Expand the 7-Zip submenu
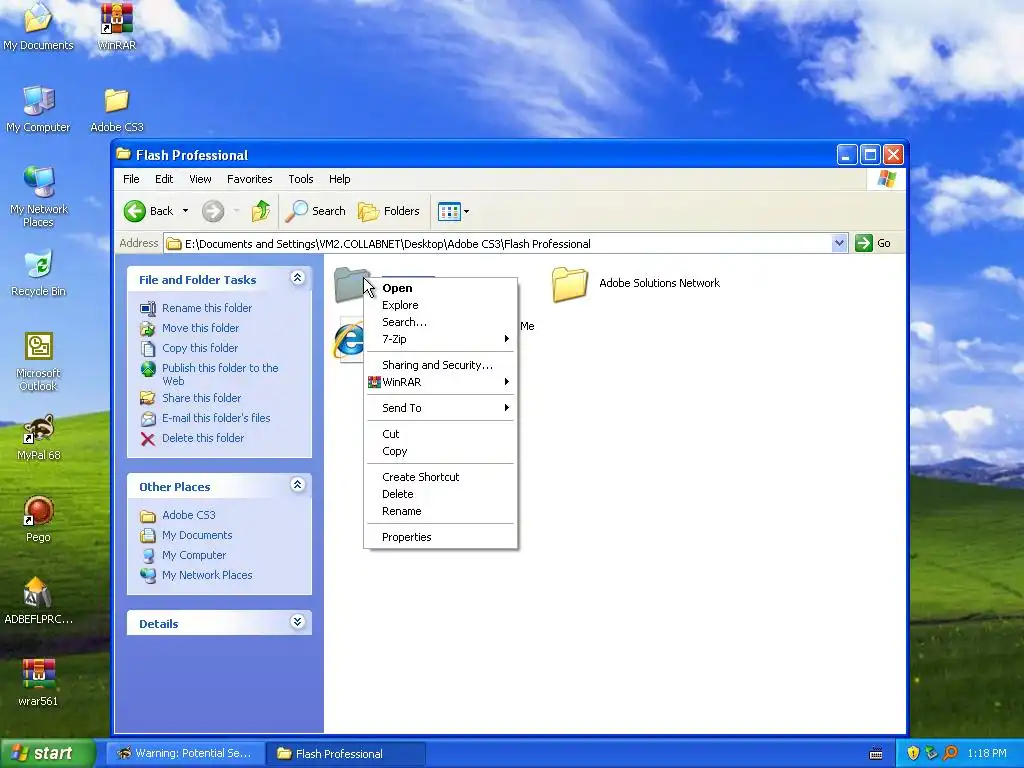 click(441, 339)
